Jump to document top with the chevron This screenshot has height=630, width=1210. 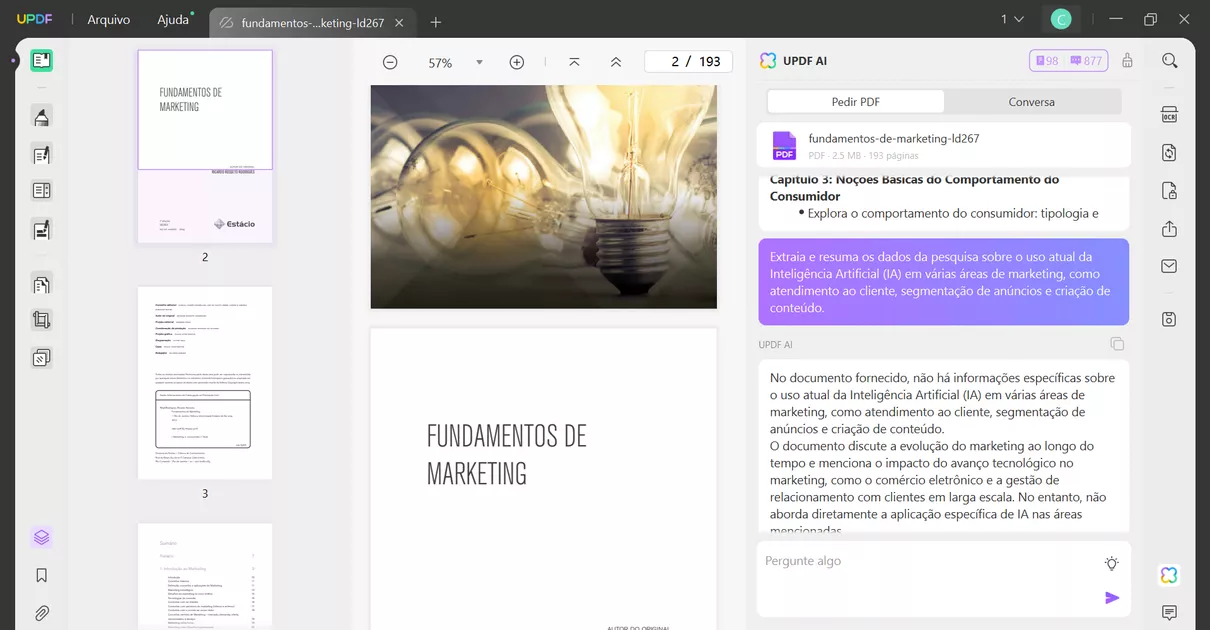(x=573, y=61)
